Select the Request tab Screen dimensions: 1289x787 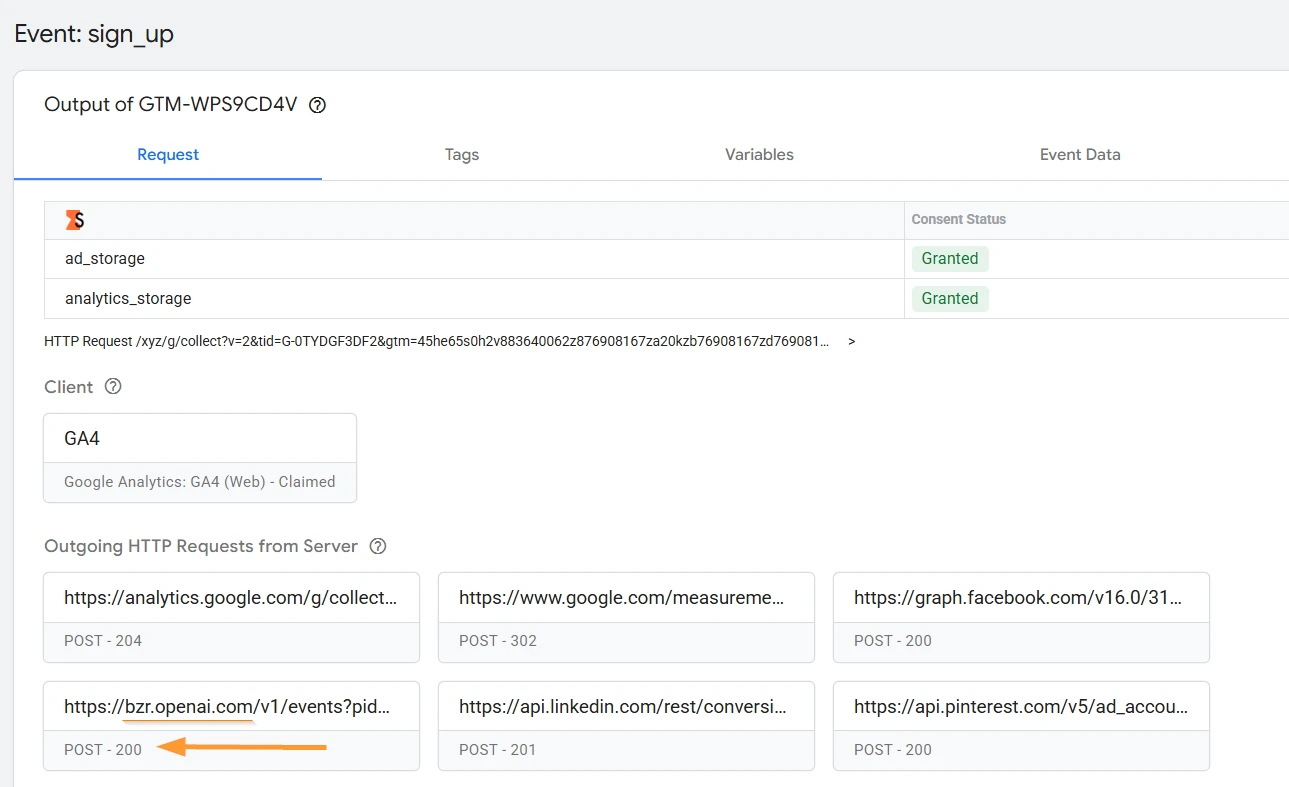168,155
